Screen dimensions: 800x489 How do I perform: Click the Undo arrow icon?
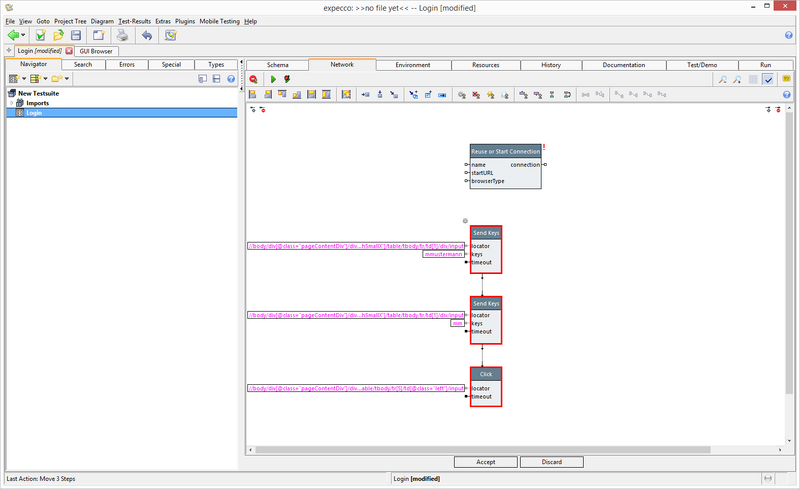(146, 35)
